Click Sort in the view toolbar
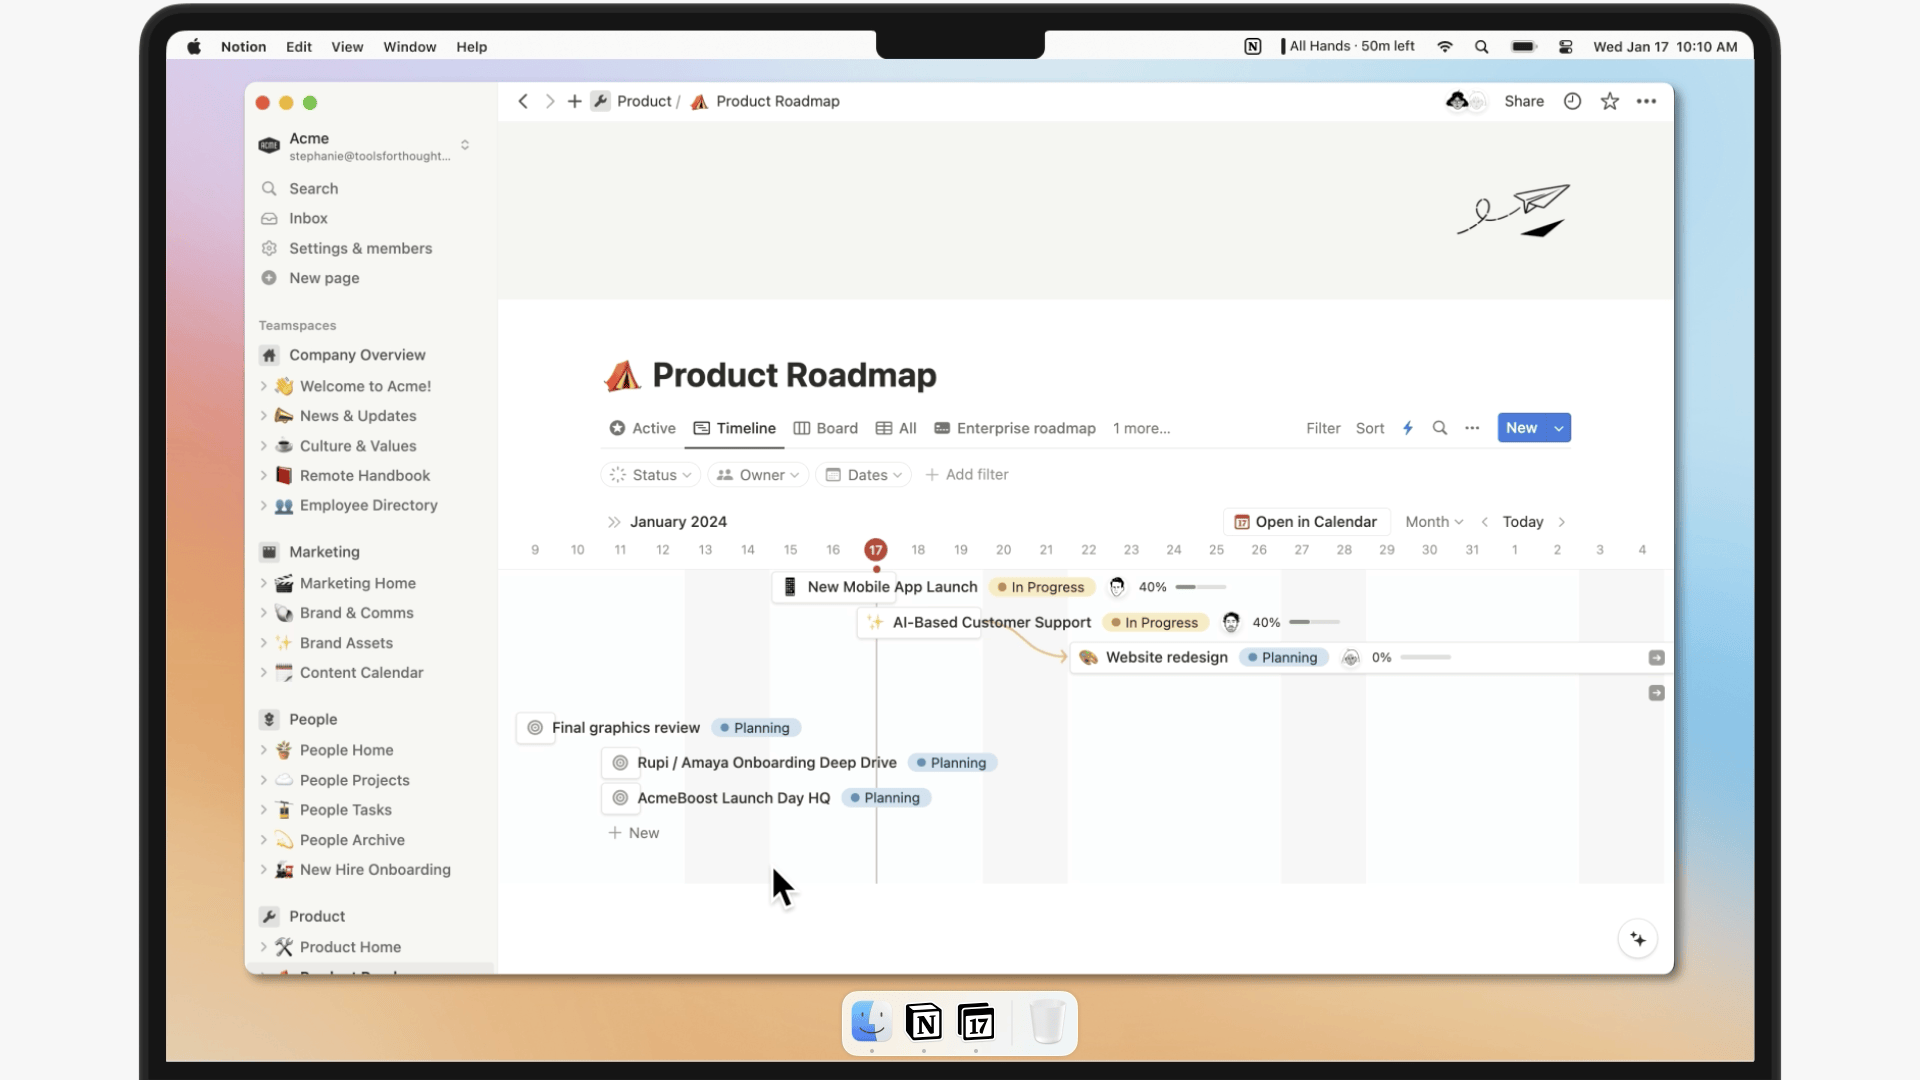Viewport: 1920px width, 1080px height. [1369, 428]
